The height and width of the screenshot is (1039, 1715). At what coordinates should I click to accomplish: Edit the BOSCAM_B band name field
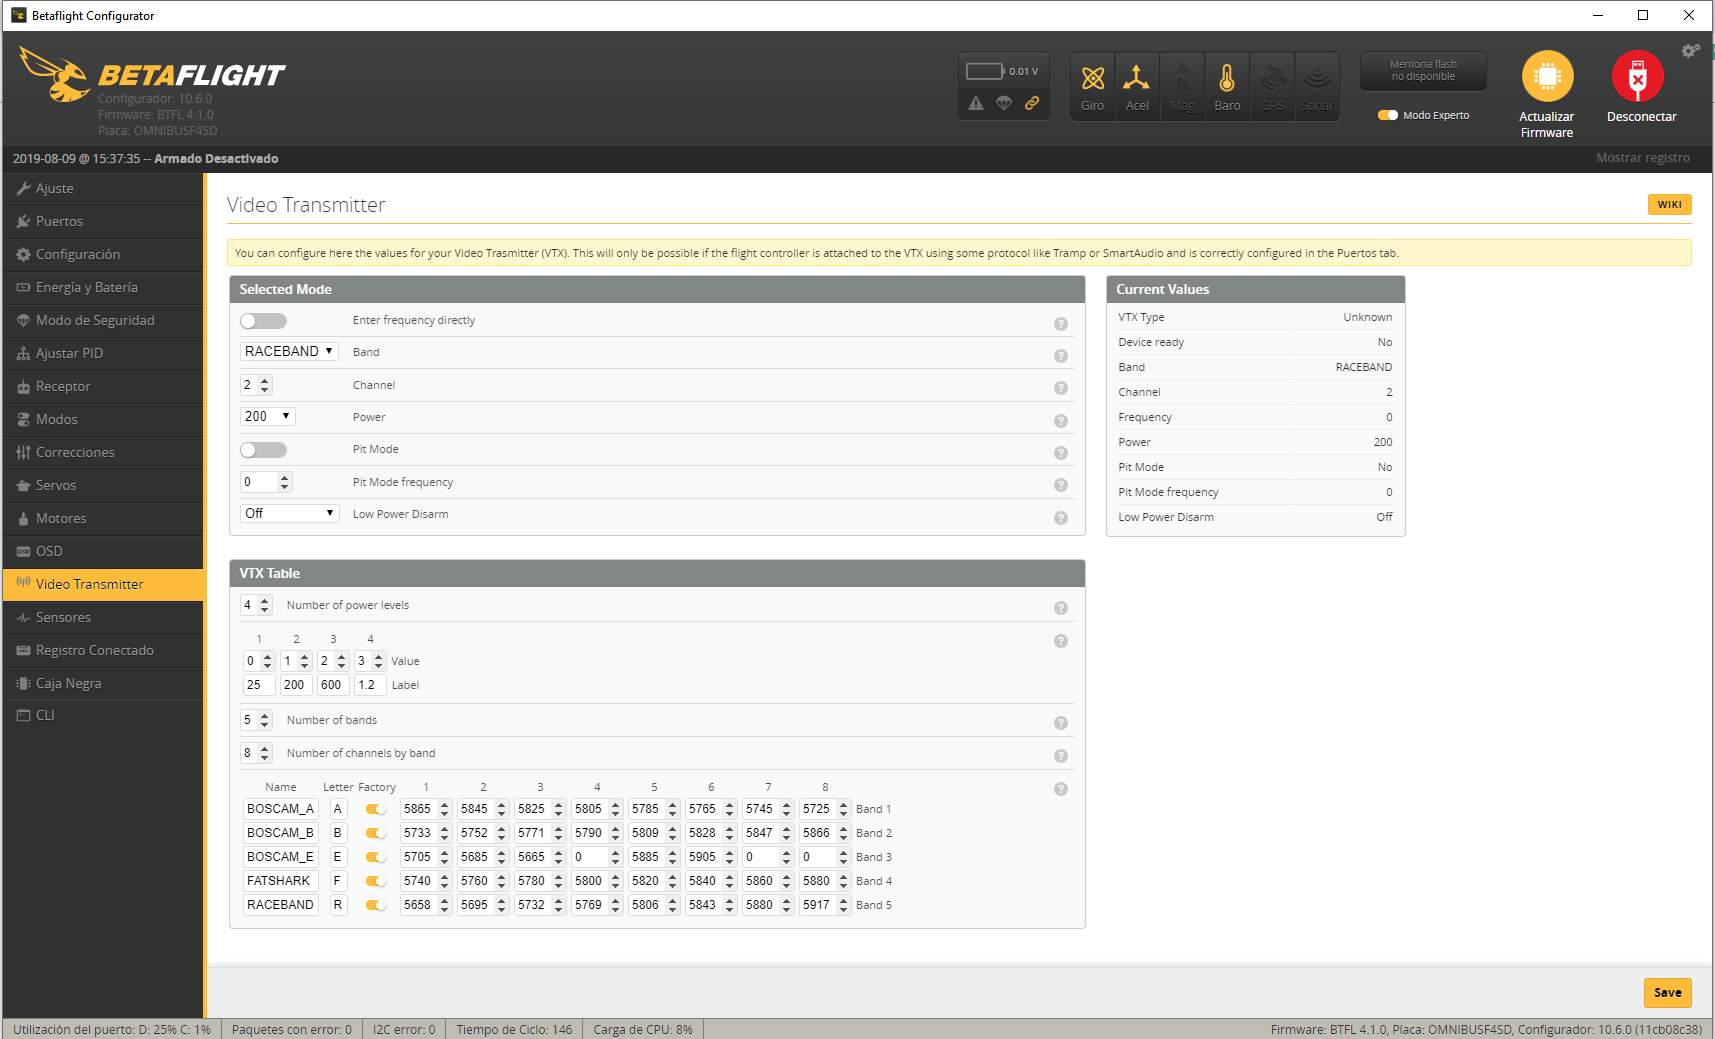[281, 833]
